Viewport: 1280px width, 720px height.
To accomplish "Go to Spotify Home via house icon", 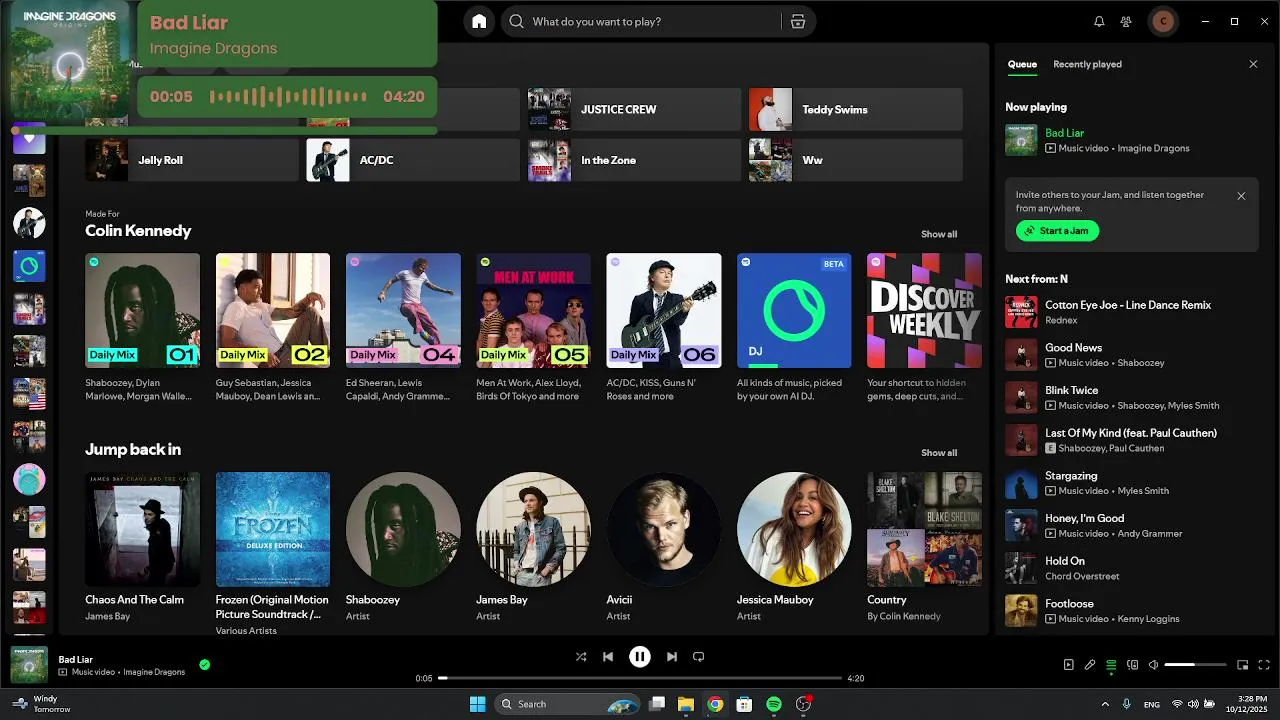I will [479, 21].
